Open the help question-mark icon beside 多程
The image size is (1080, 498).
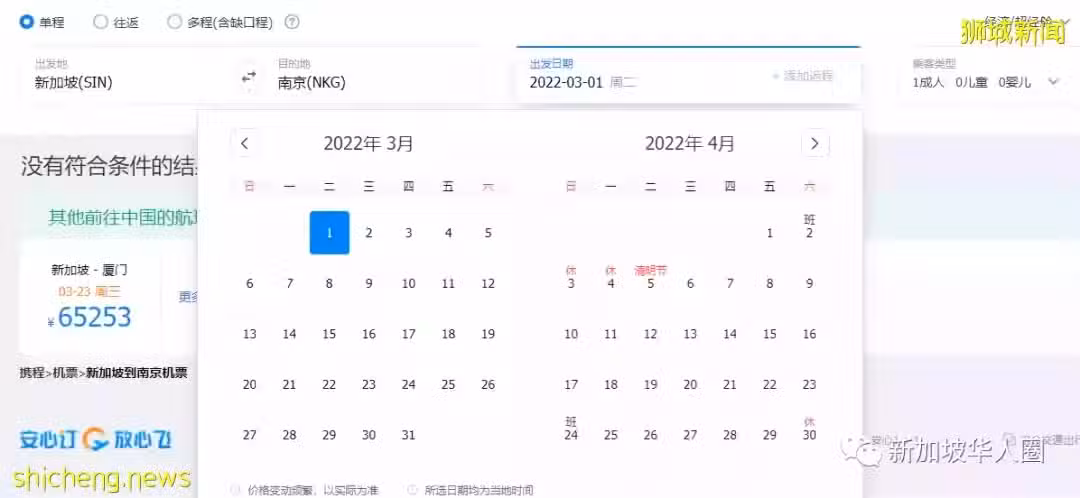pyautogui.click(x=292, y=22)
